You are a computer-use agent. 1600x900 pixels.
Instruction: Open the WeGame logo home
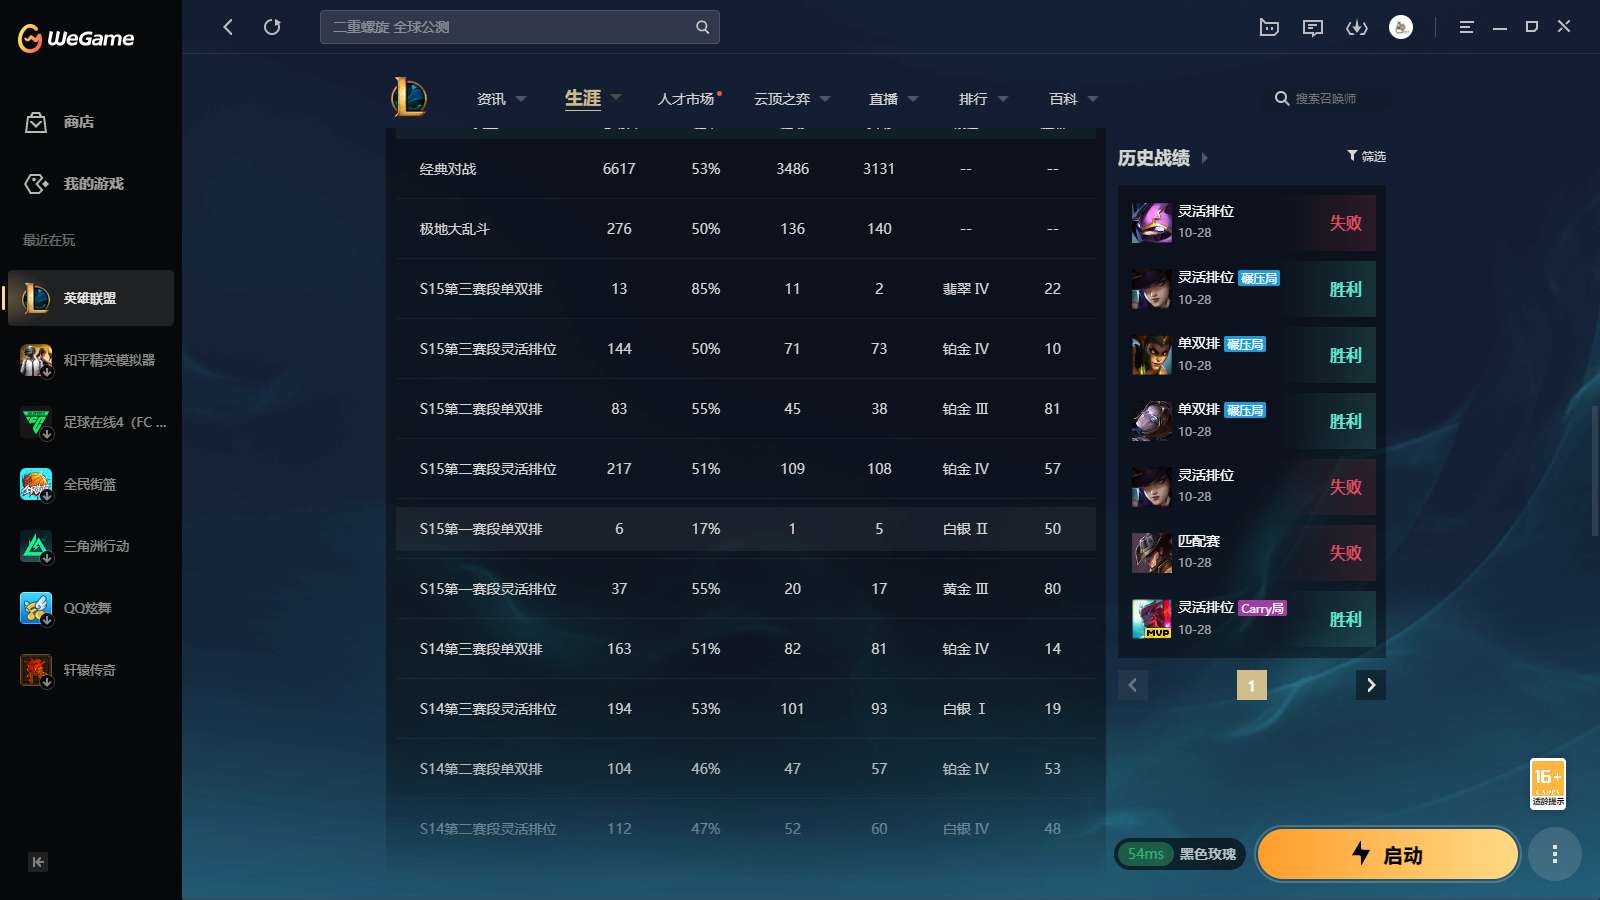(x=75, y=37)
